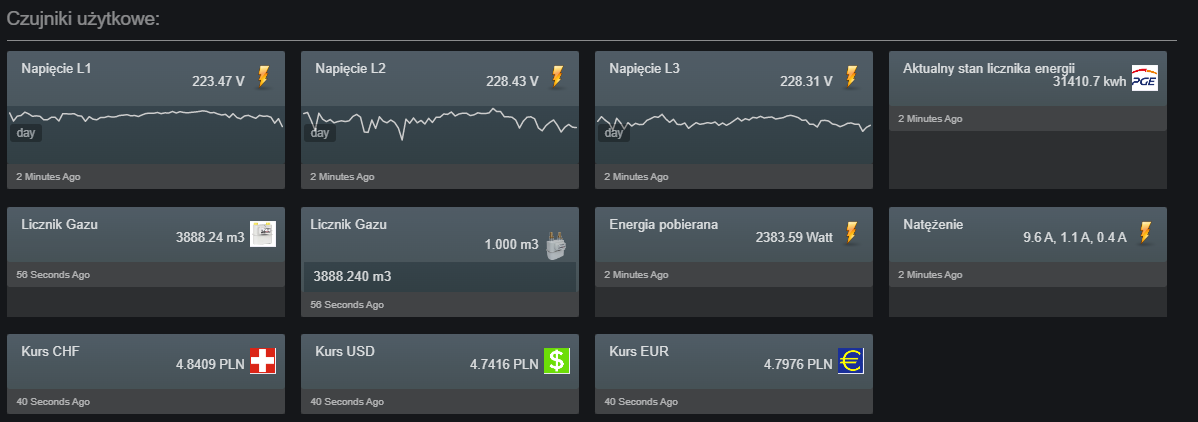The width and height of the screenshot is (1198, 422).
Task: Click the Czujniki użytkowe section heading
Action: click(83, 18)
